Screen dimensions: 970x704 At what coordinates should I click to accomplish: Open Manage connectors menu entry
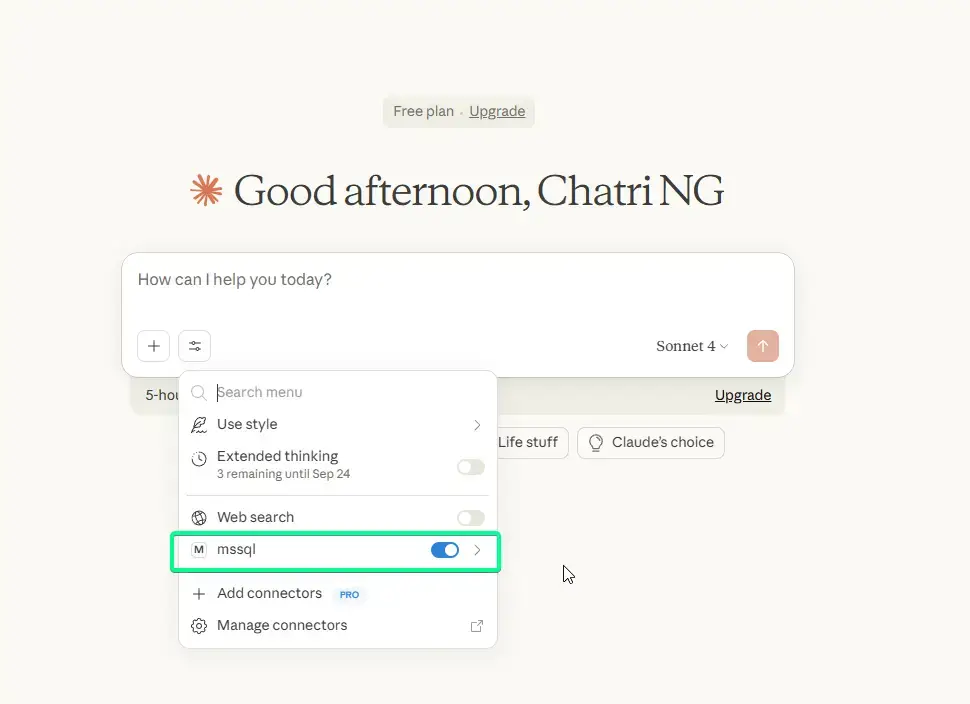point(282,626)
